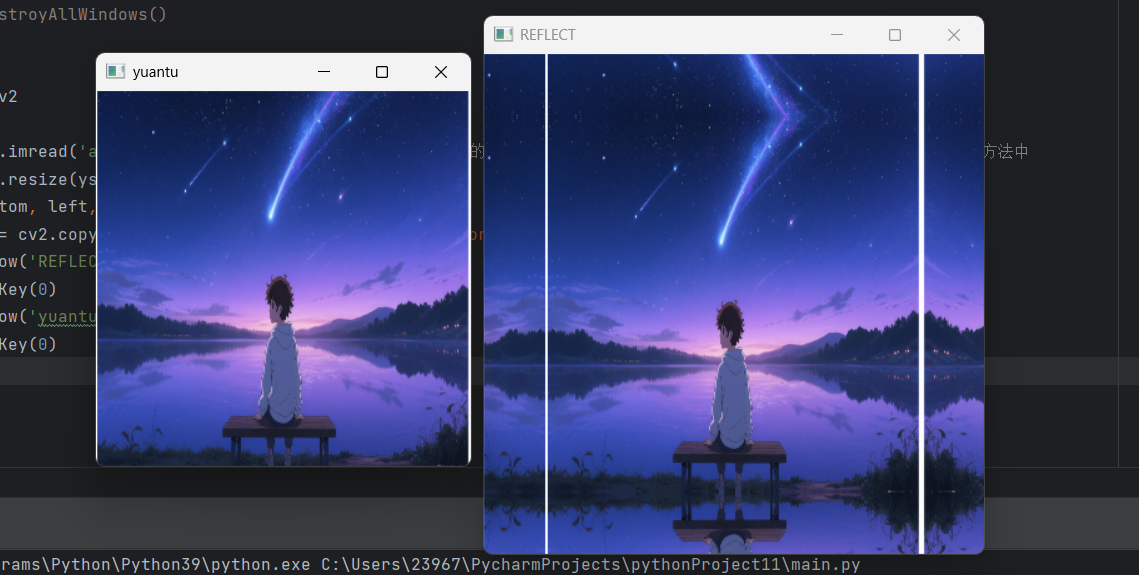This screenshot has height=575, width=1139.
Task: Click the '= cv2.copy' code line
Action: coord(48,235)
